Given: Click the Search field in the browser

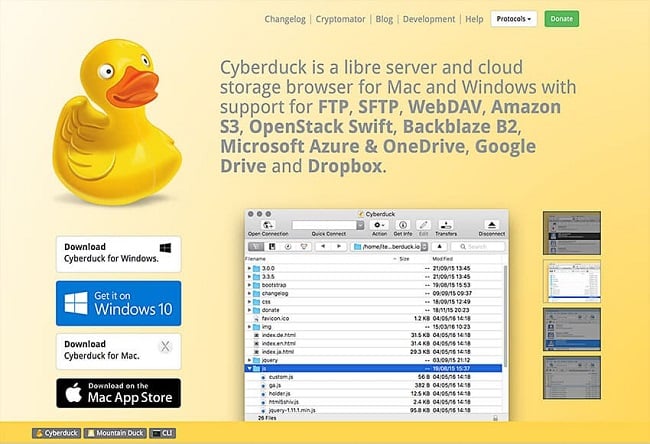Looking at the screenshot, I should coord(478,247).
